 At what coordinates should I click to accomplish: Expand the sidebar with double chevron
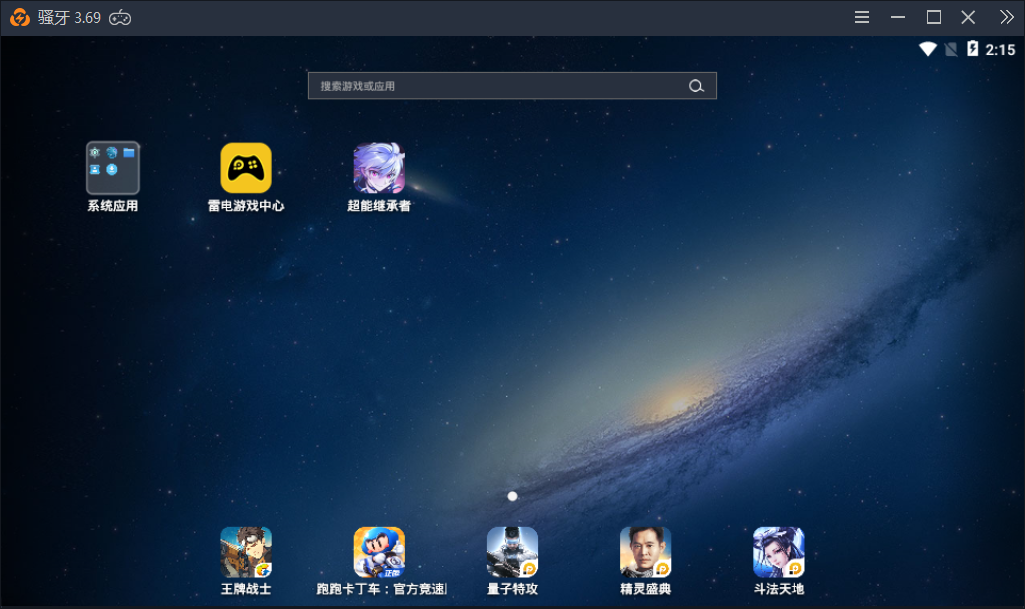[x=1006, y=17]
